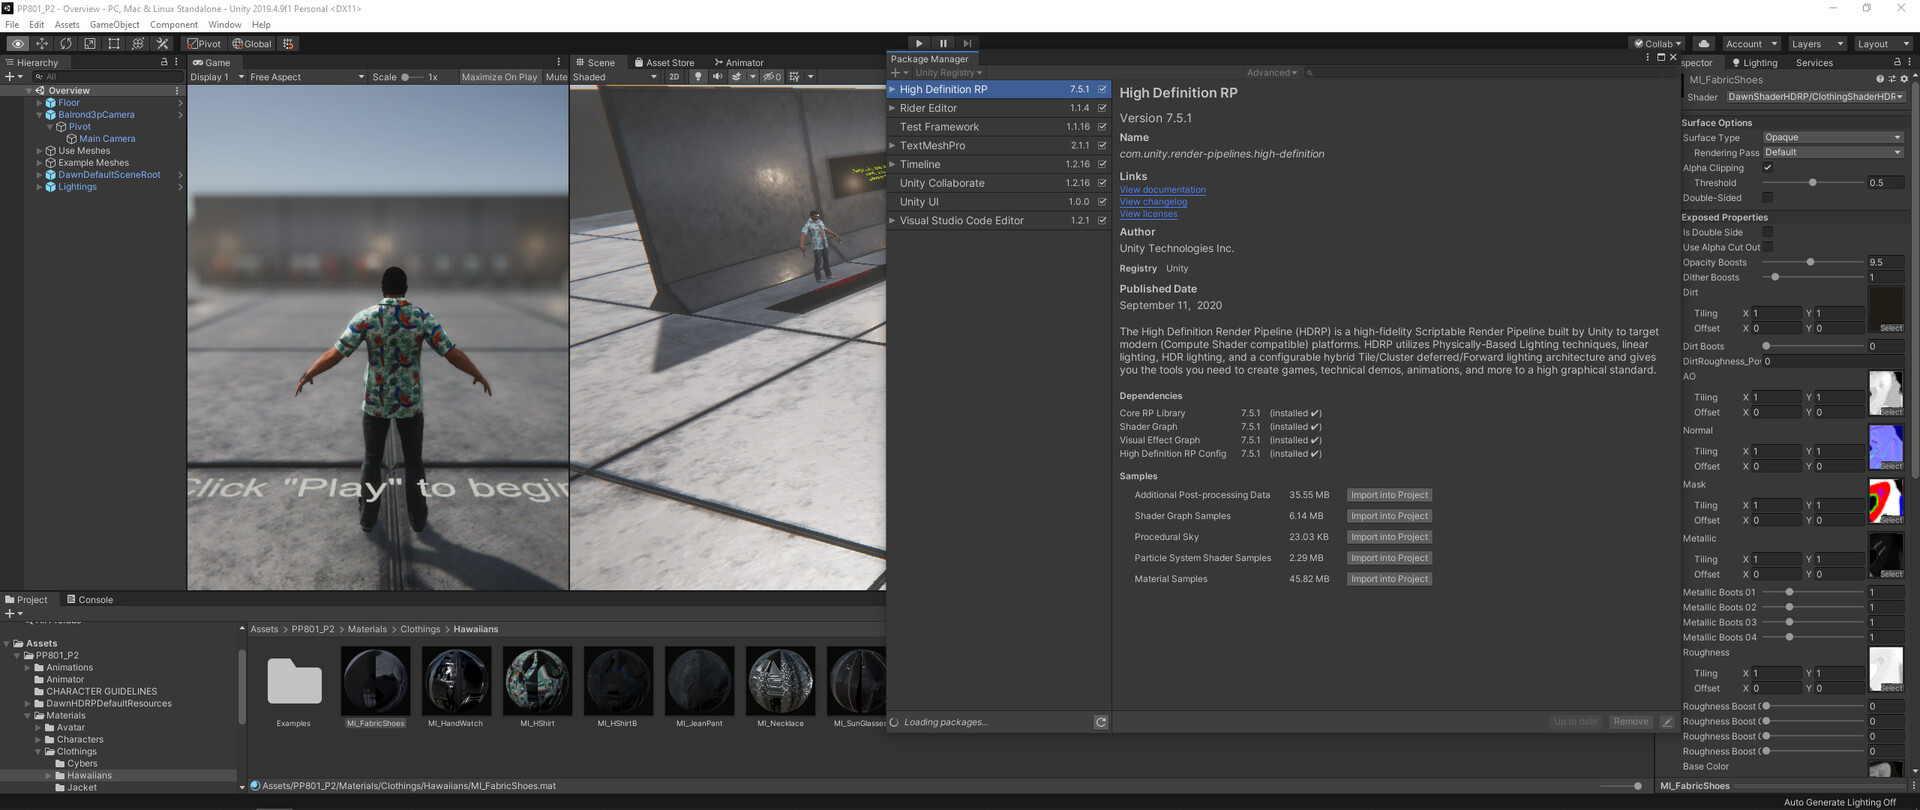Maximize the Package Manager window

[x=1661, y=58]
